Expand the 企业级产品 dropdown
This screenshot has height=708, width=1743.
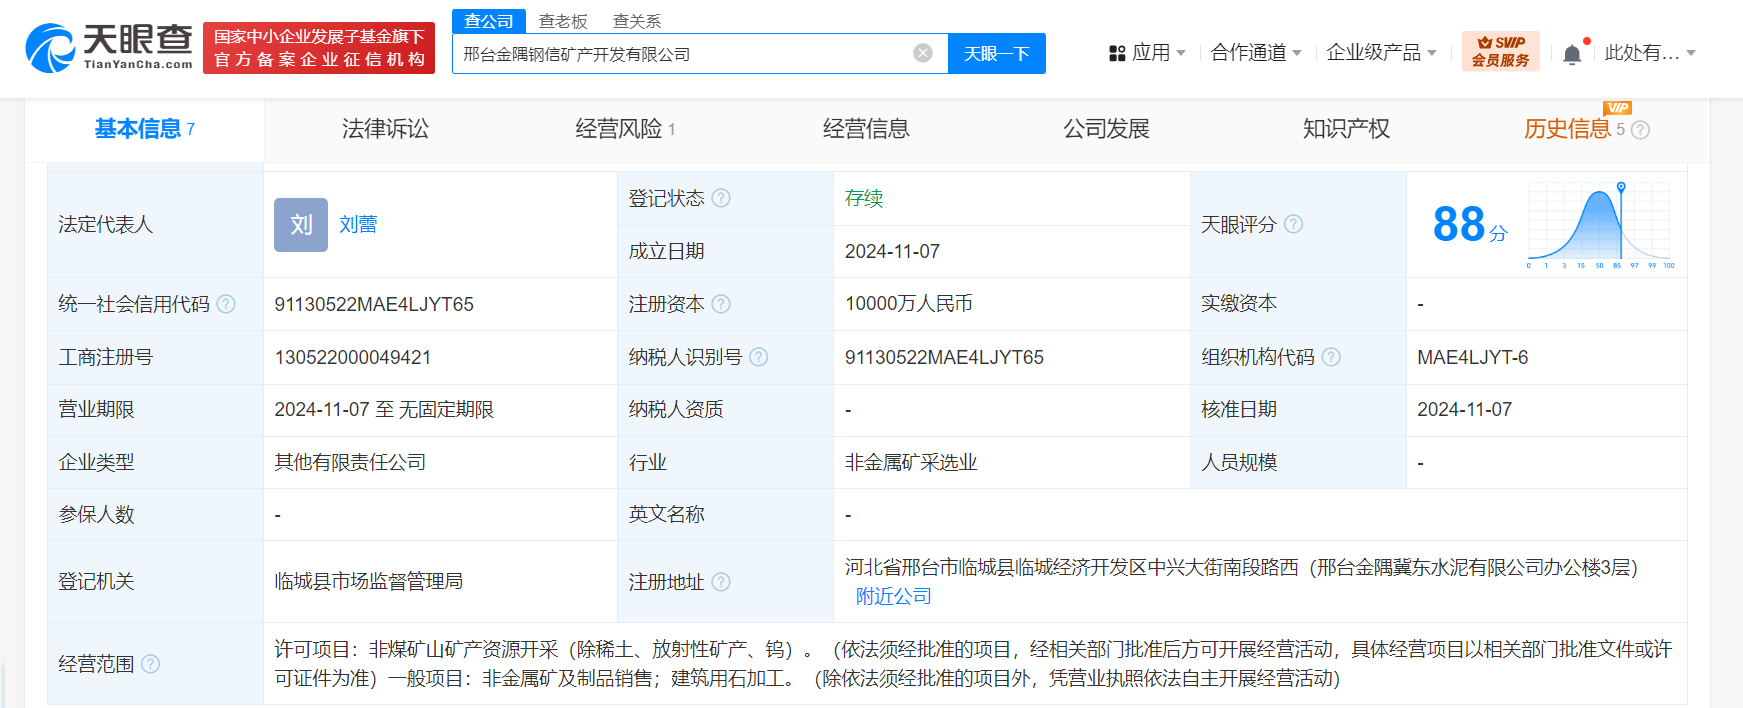coord(1381,53)
